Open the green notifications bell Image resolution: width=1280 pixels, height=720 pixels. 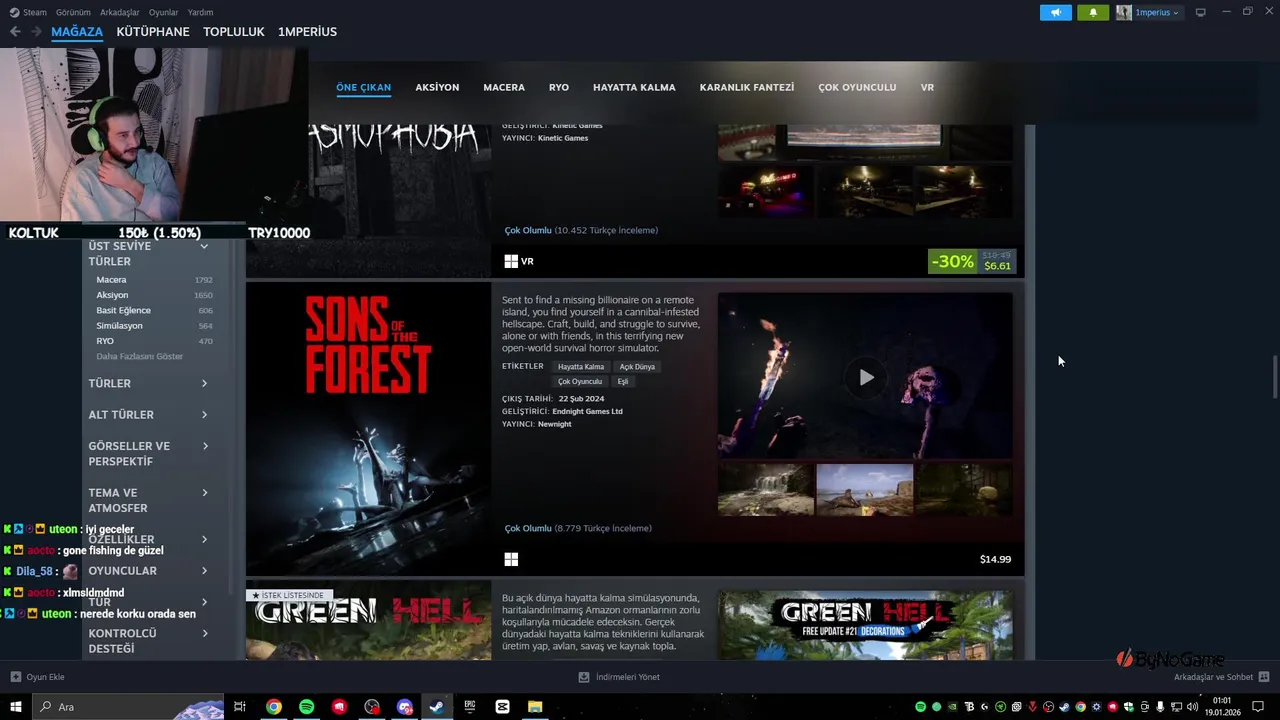[1093, 13]
